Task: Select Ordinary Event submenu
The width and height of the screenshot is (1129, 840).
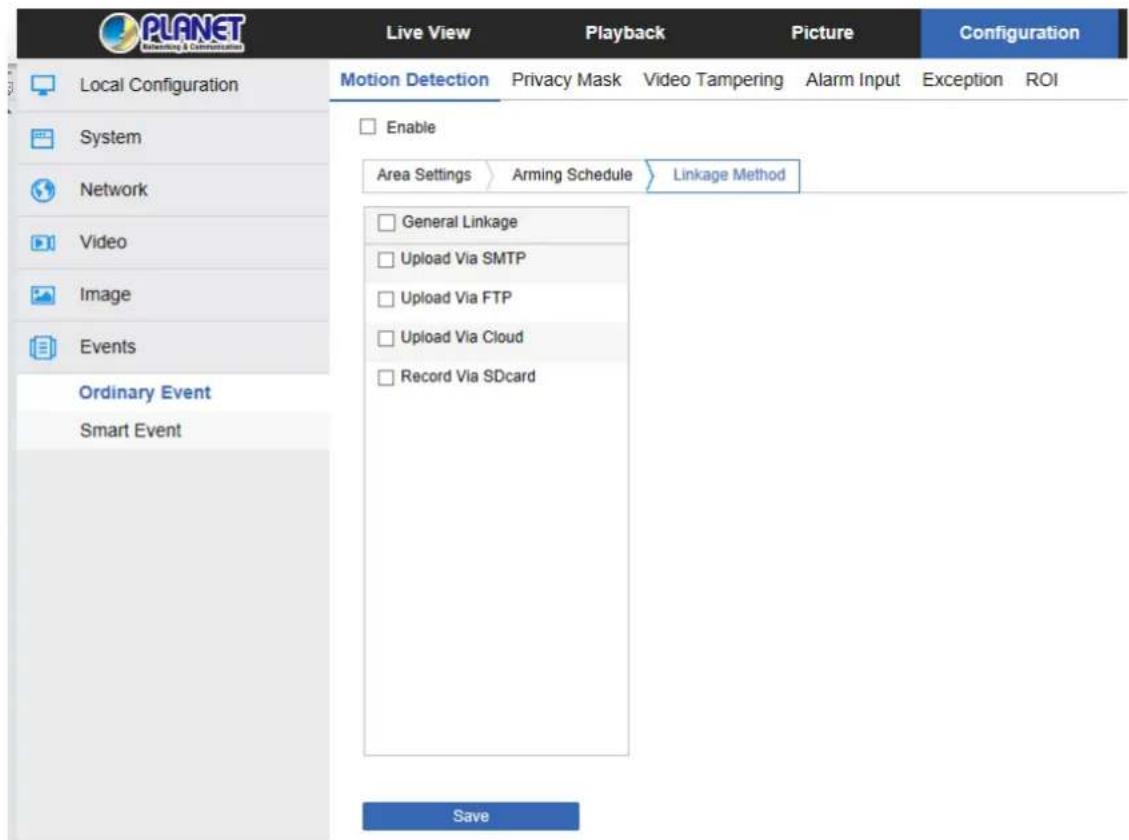Action: 145,392
